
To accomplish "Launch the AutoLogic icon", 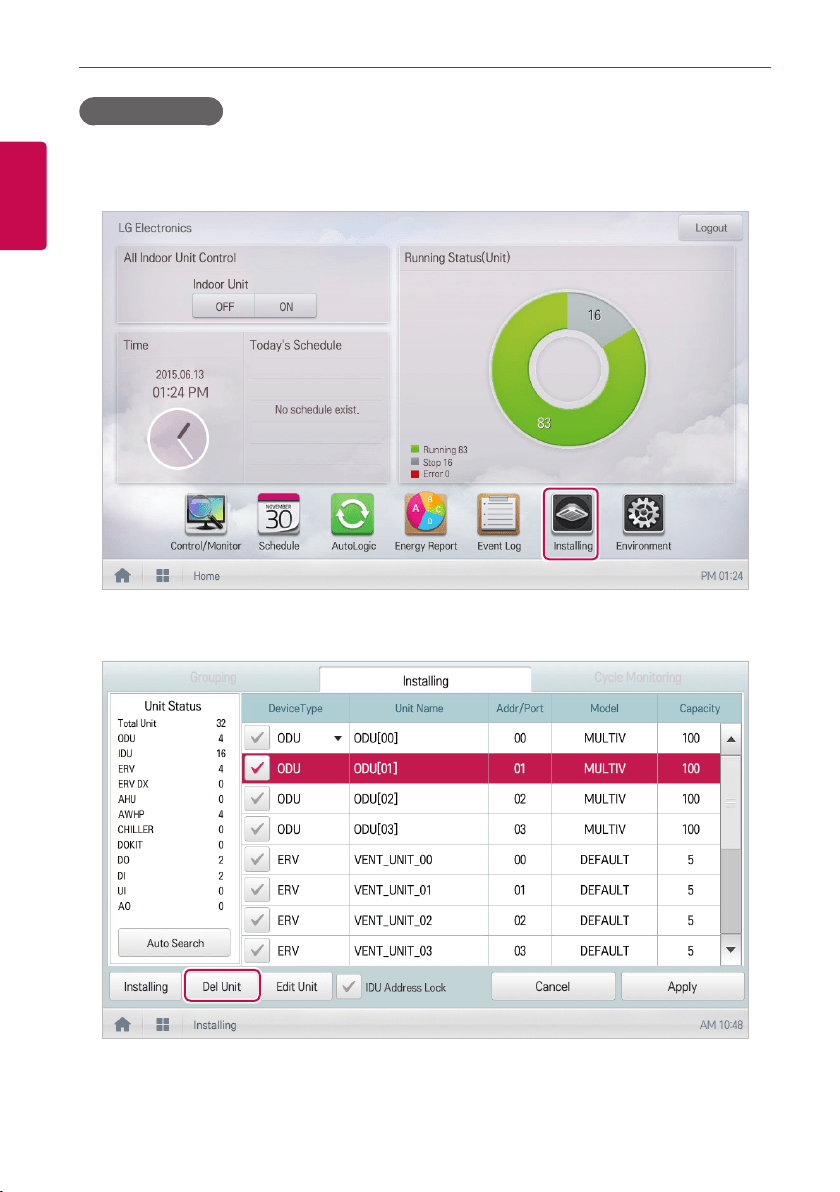I will point(353,514).
